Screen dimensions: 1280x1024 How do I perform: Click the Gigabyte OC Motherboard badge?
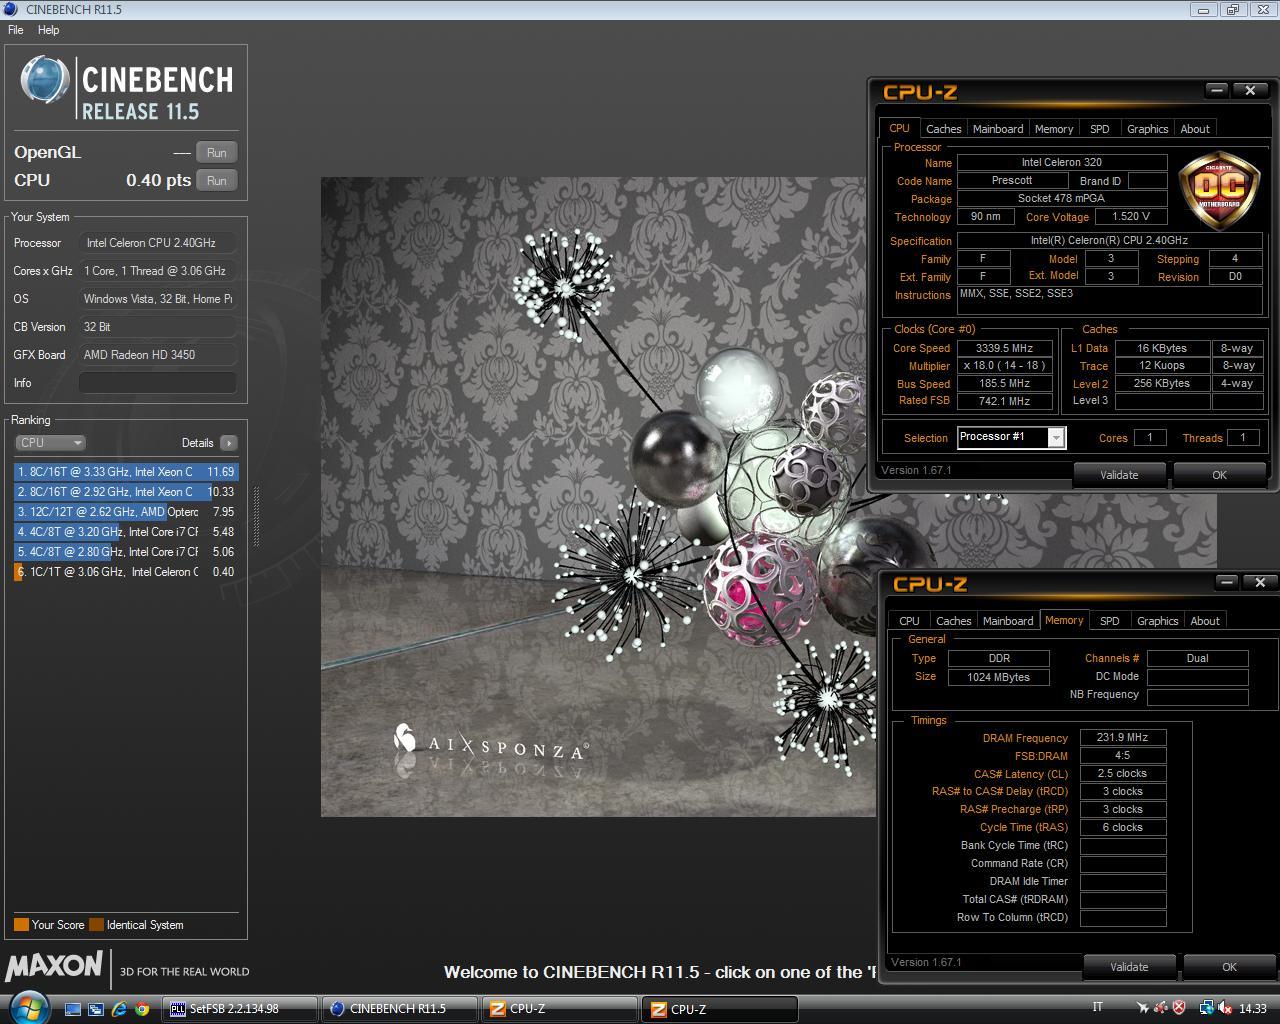(x=1219, y=189)
